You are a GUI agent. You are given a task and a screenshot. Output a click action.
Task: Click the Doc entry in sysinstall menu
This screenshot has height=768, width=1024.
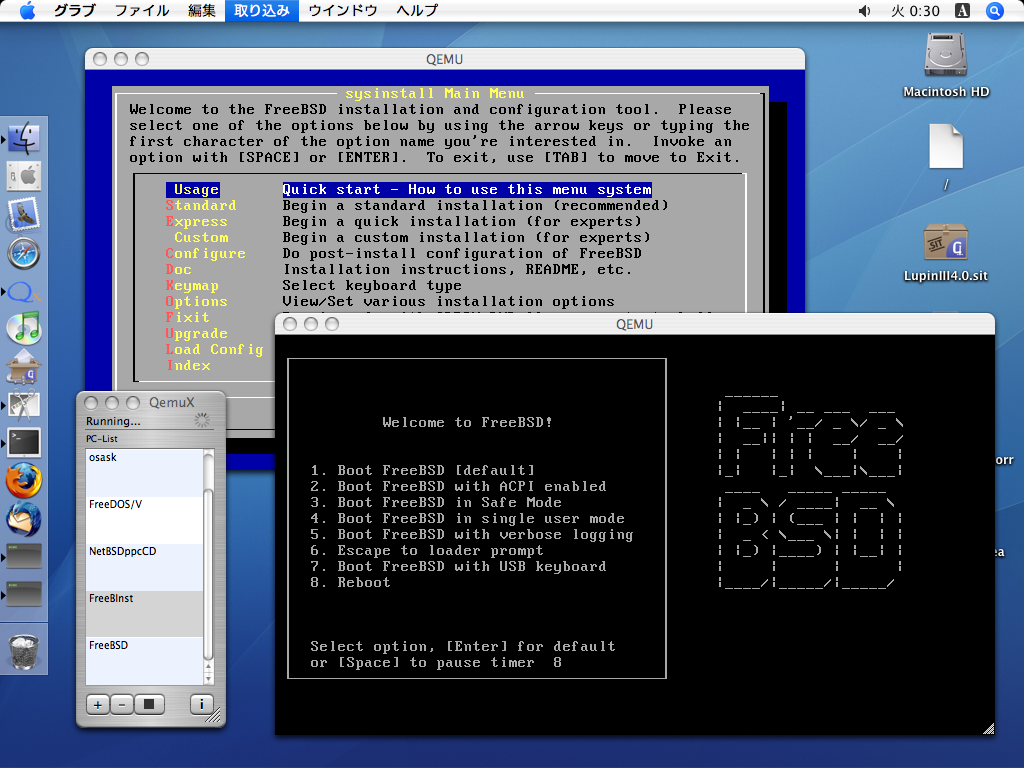179,270
